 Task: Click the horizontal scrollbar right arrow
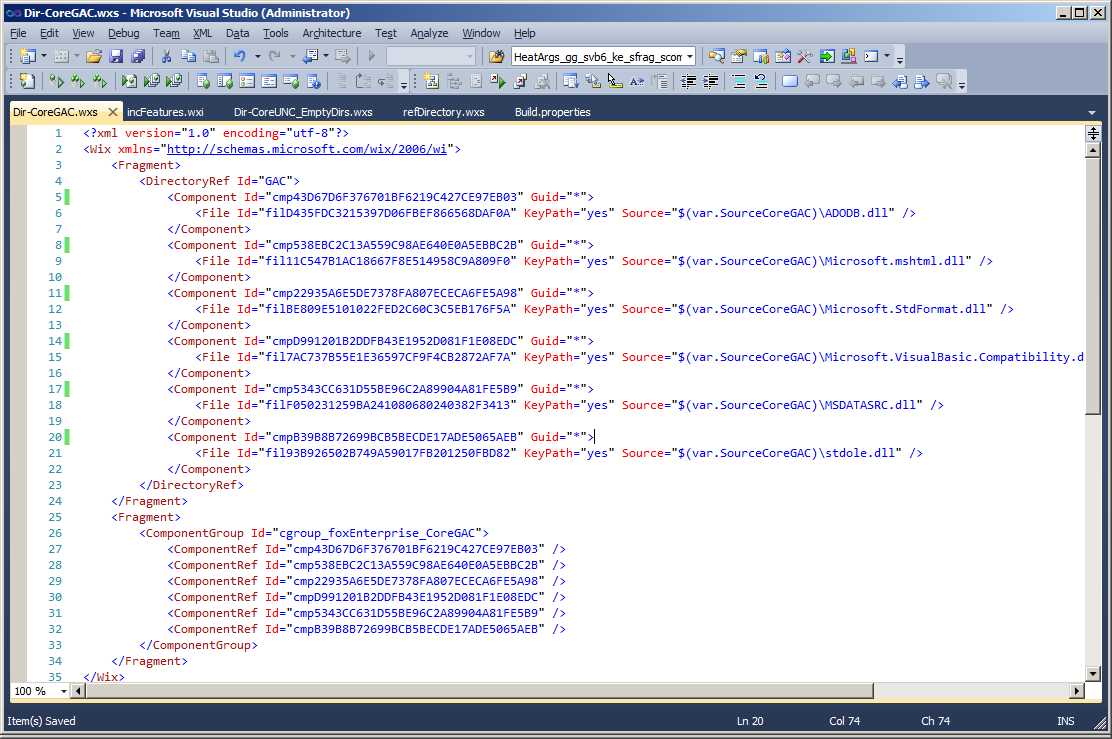tap(1077, 691)
